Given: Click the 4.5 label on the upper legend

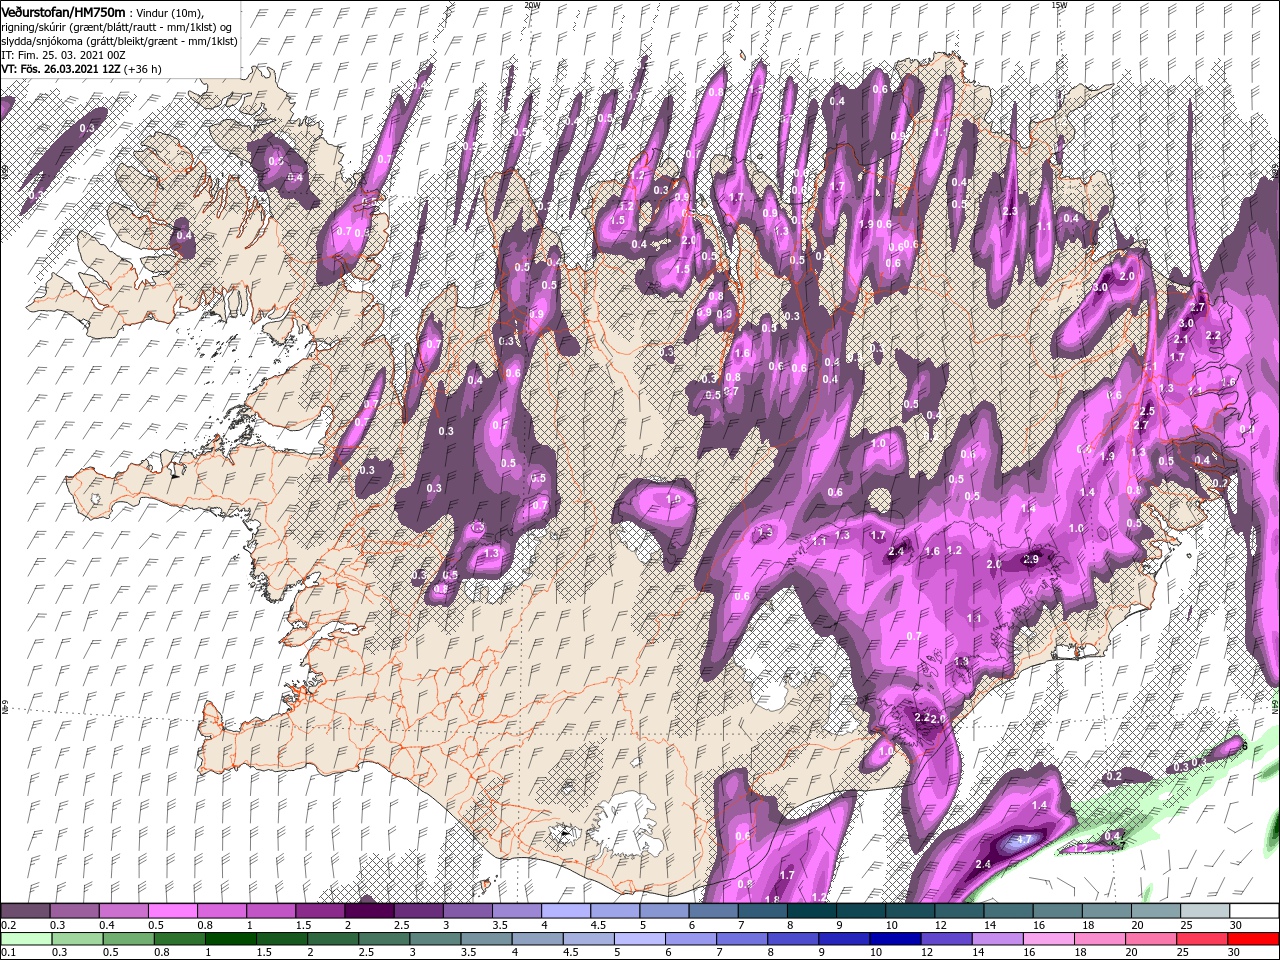Looking at the screenshot, I should pos(598,925).
